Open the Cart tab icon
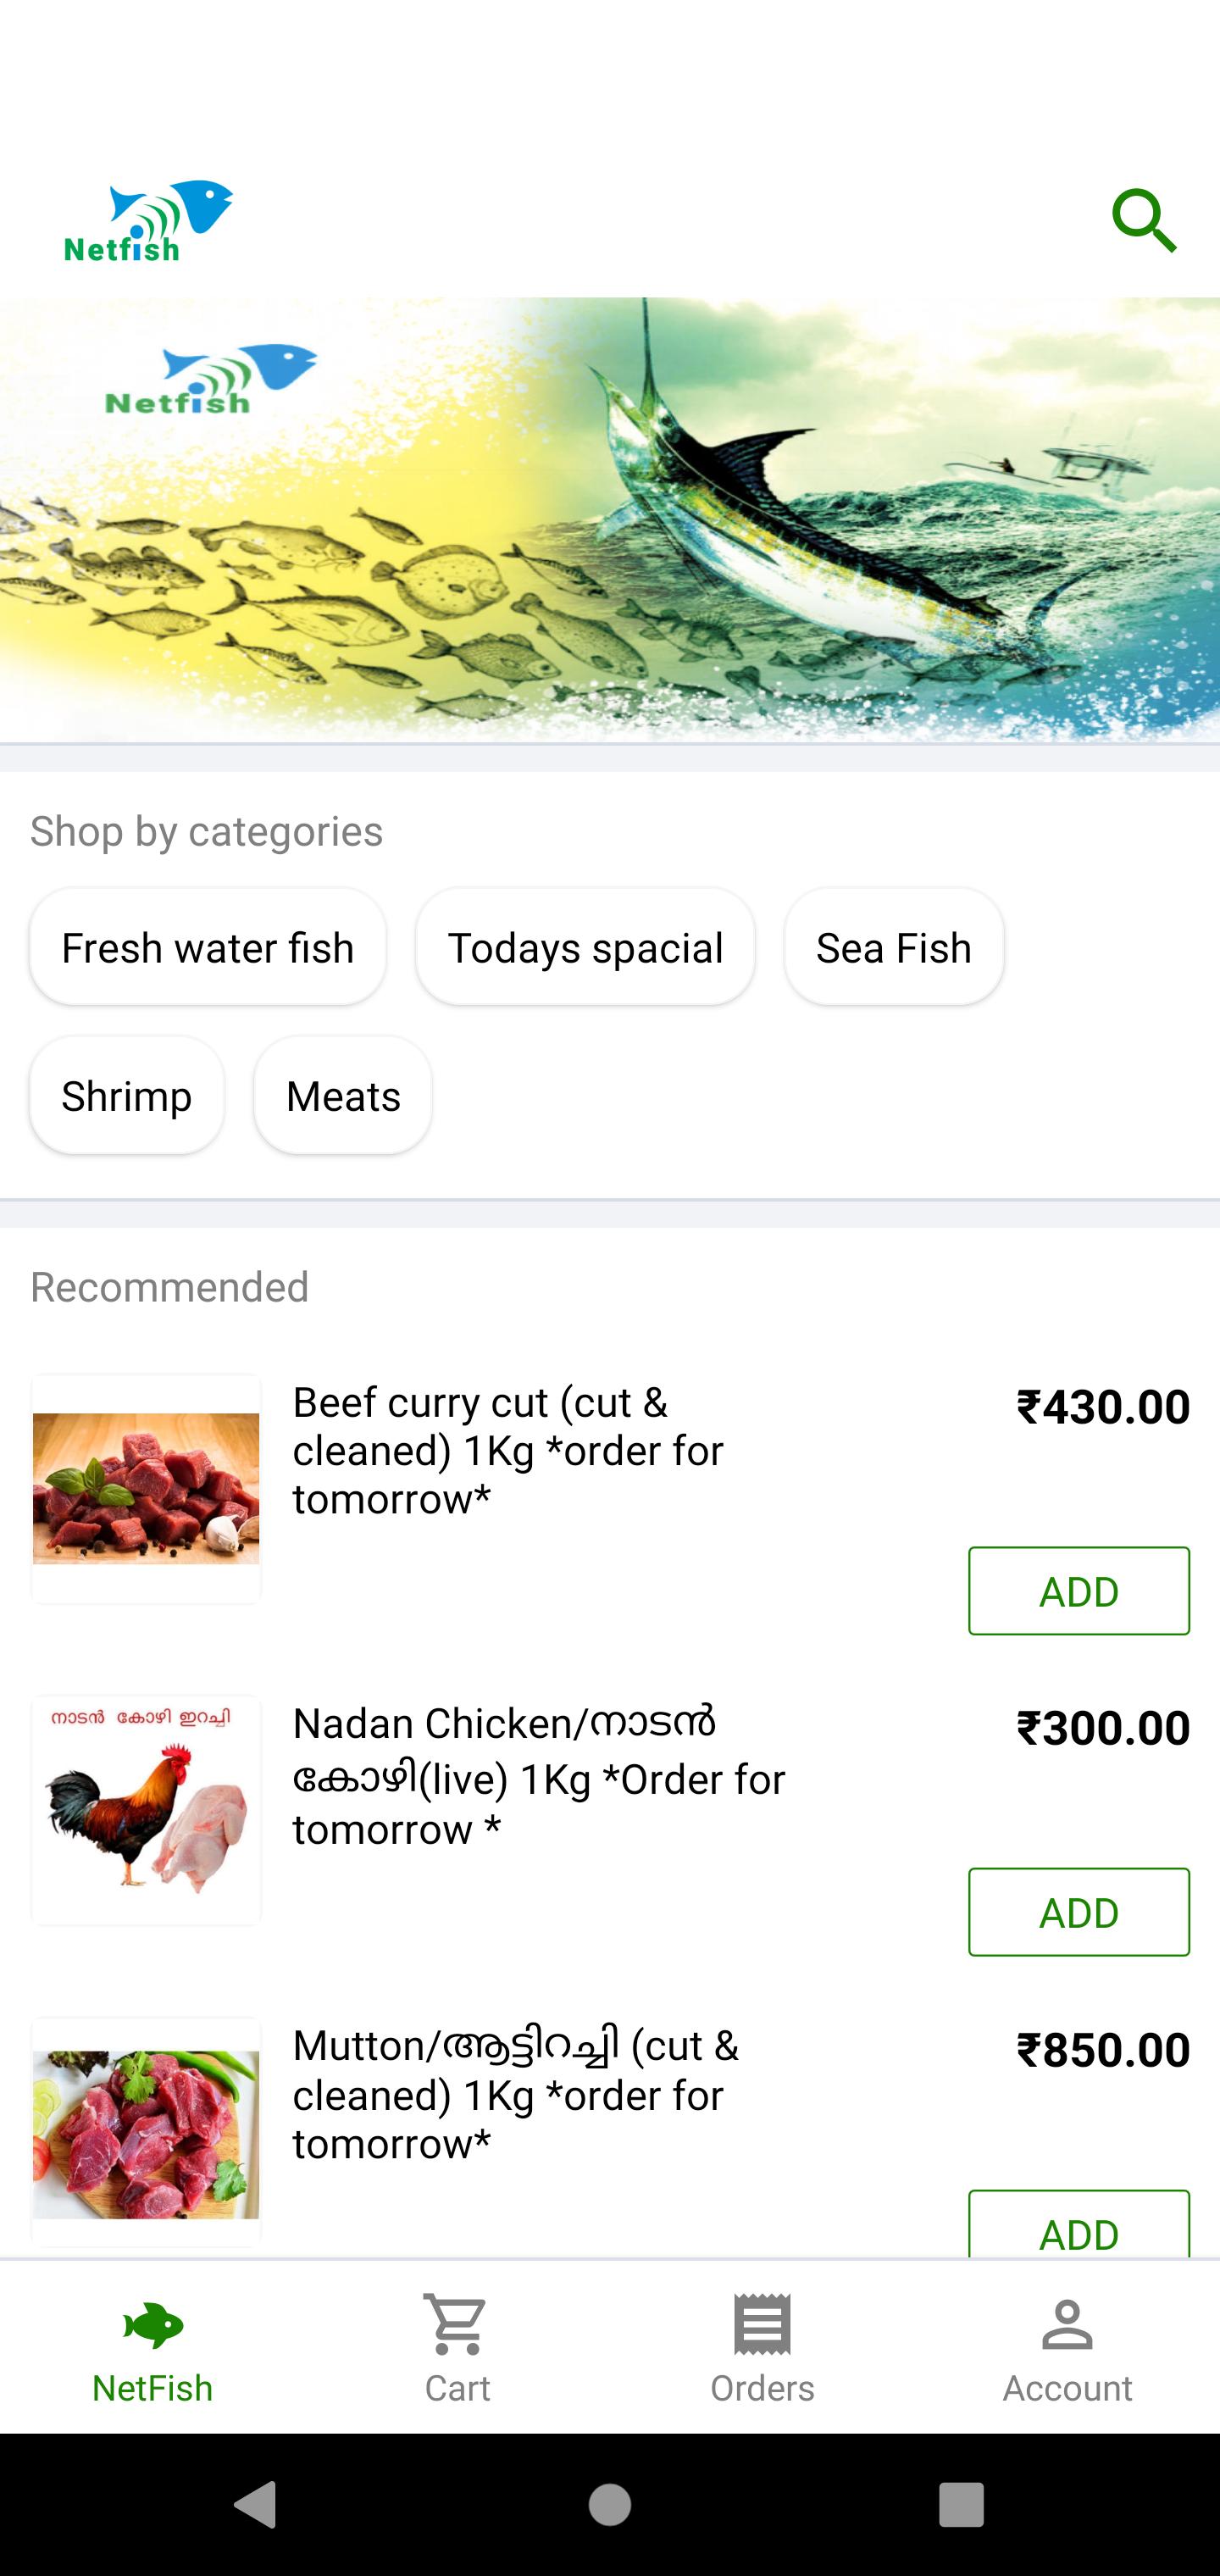 point(457,2324)
